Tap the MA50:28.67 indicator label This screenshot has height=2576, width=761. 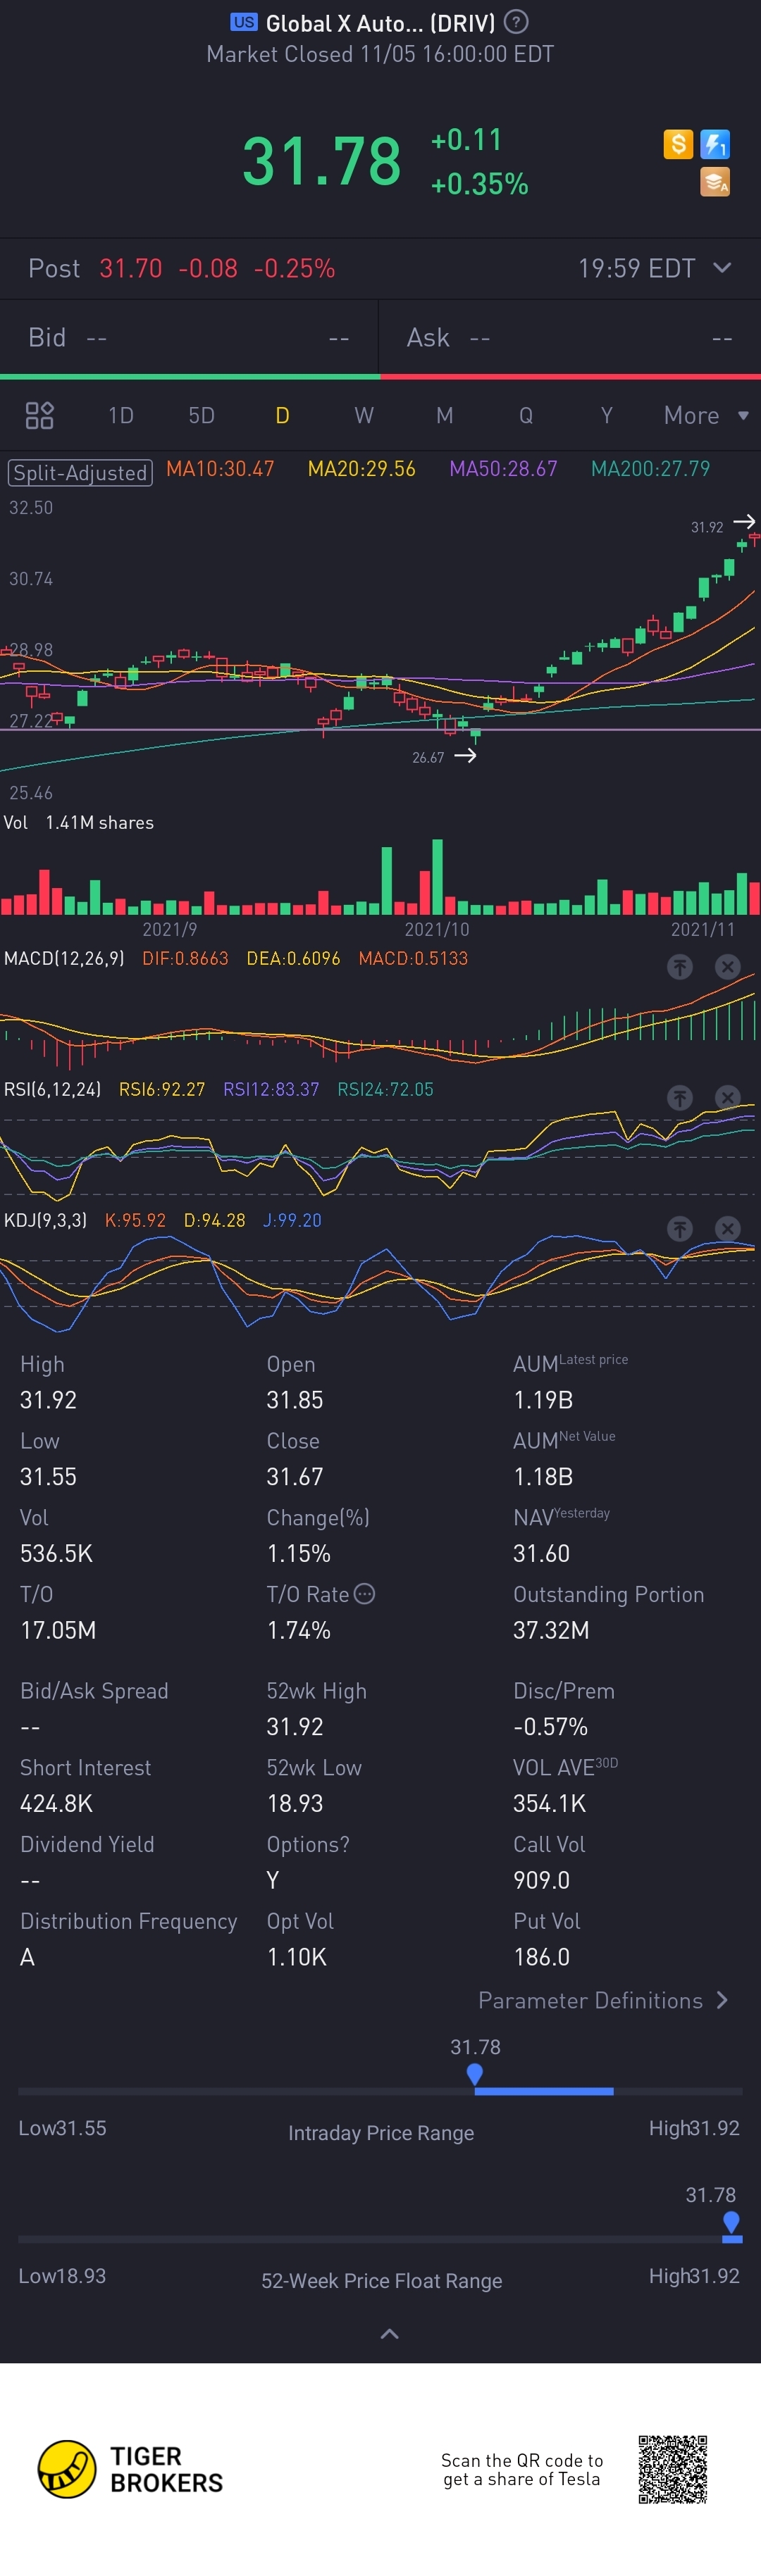503,469
